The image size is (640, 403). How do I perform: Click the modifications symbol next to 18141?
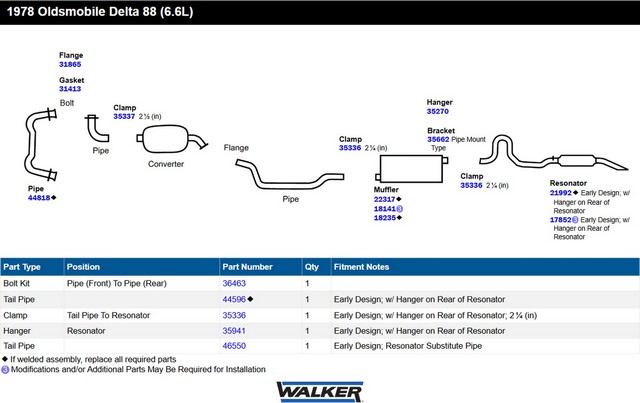pyautogui.click(x=400, y=209)
